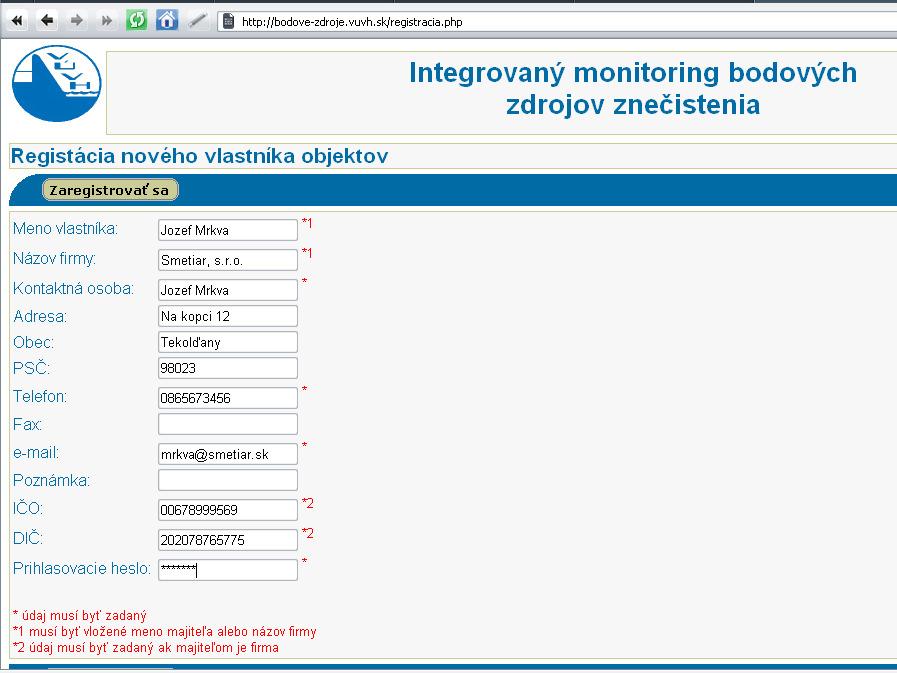Screen dimensions: 897x673
Task: Click the IČO: label
Action: point(28,508)
